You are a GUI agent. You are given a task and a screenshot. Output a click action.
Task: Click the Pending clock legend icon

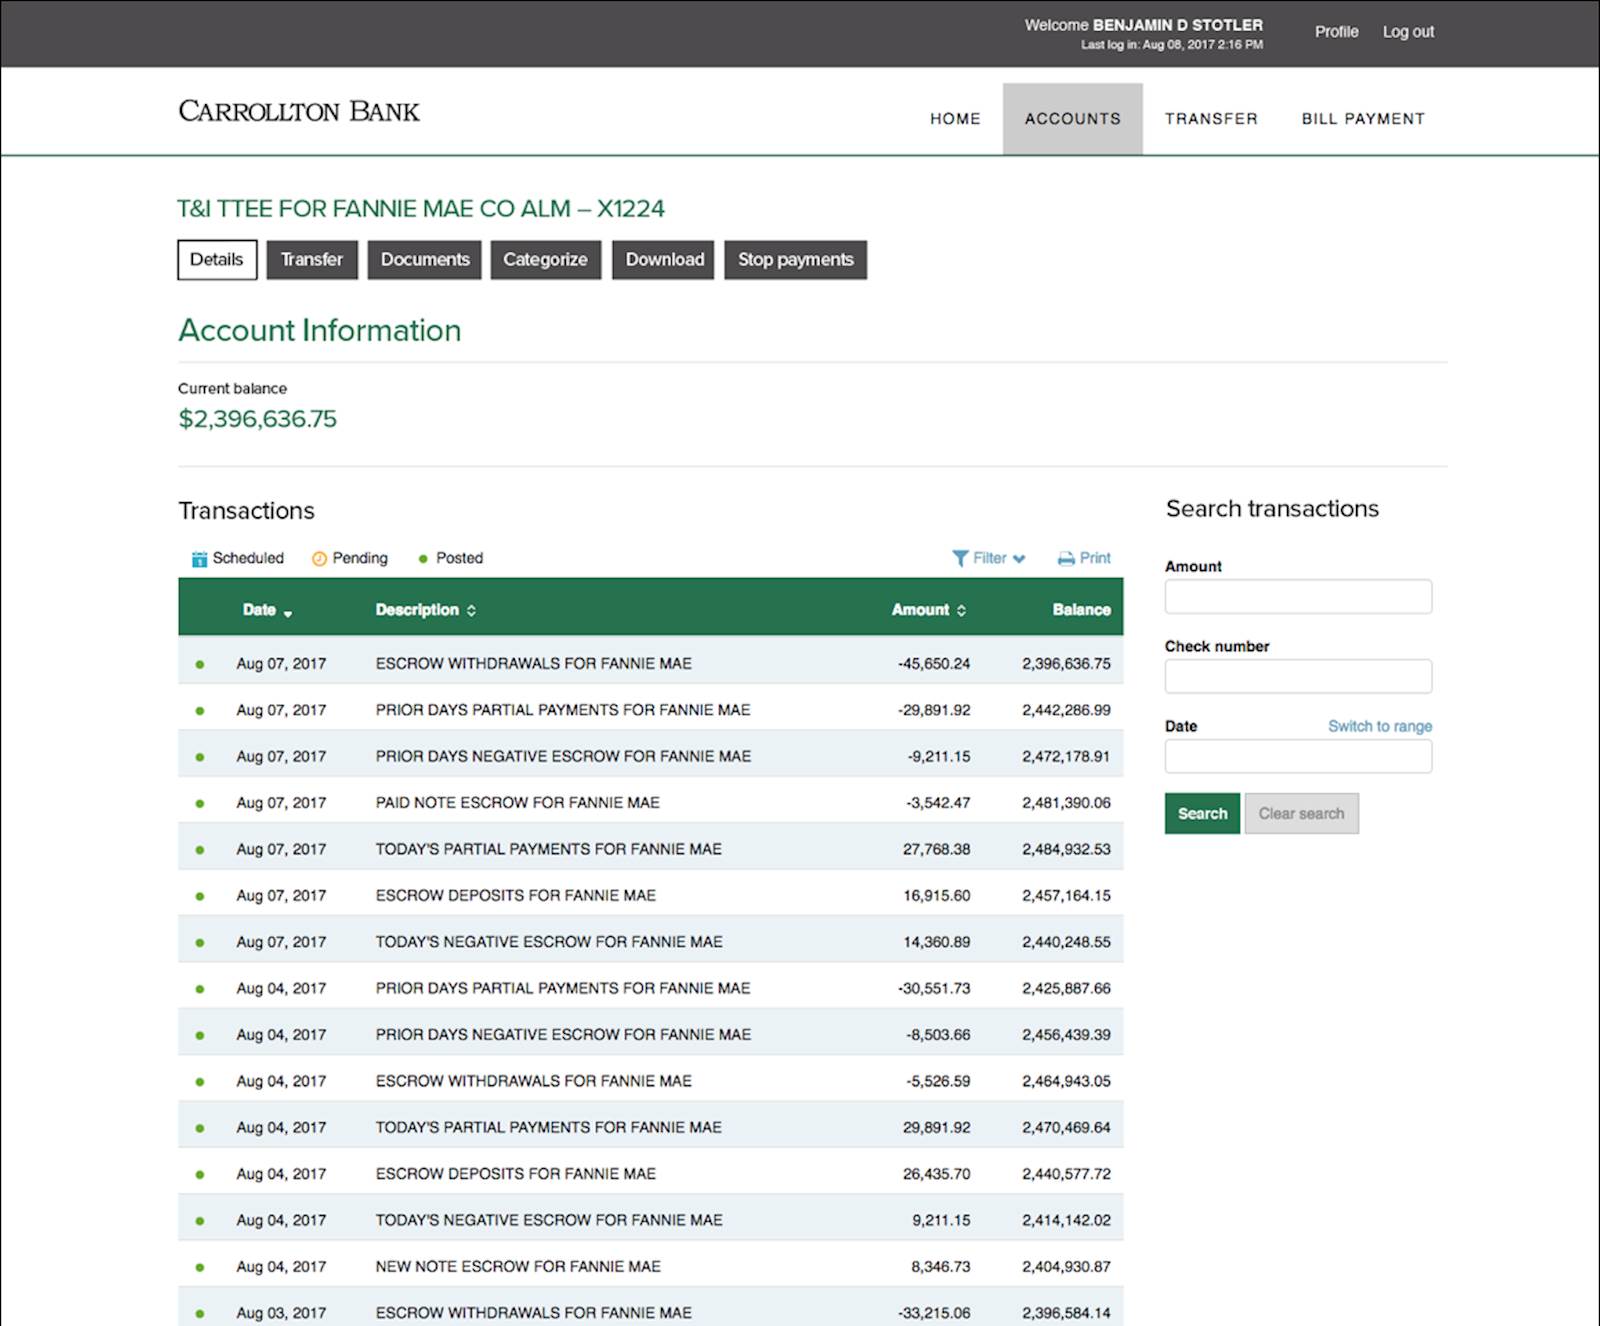(319, 559)
